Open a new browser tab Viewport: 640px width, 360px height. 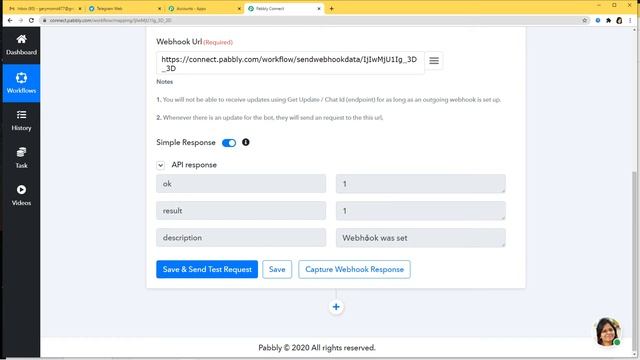[331, 8]
